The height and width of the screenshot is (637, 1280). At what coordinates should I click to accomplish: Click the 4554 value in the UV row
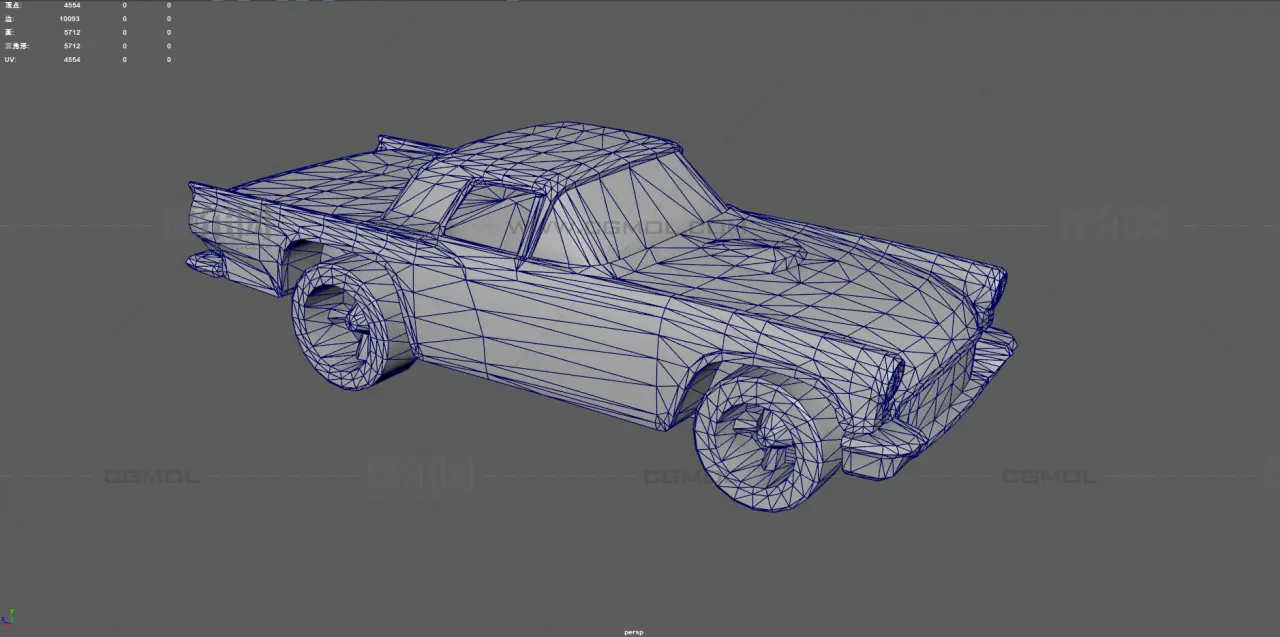[72, 60]
